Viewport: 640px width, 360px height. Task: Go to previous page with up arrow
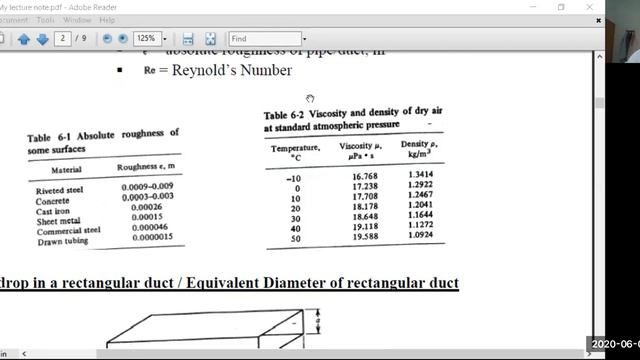click(x=24, y=39)
